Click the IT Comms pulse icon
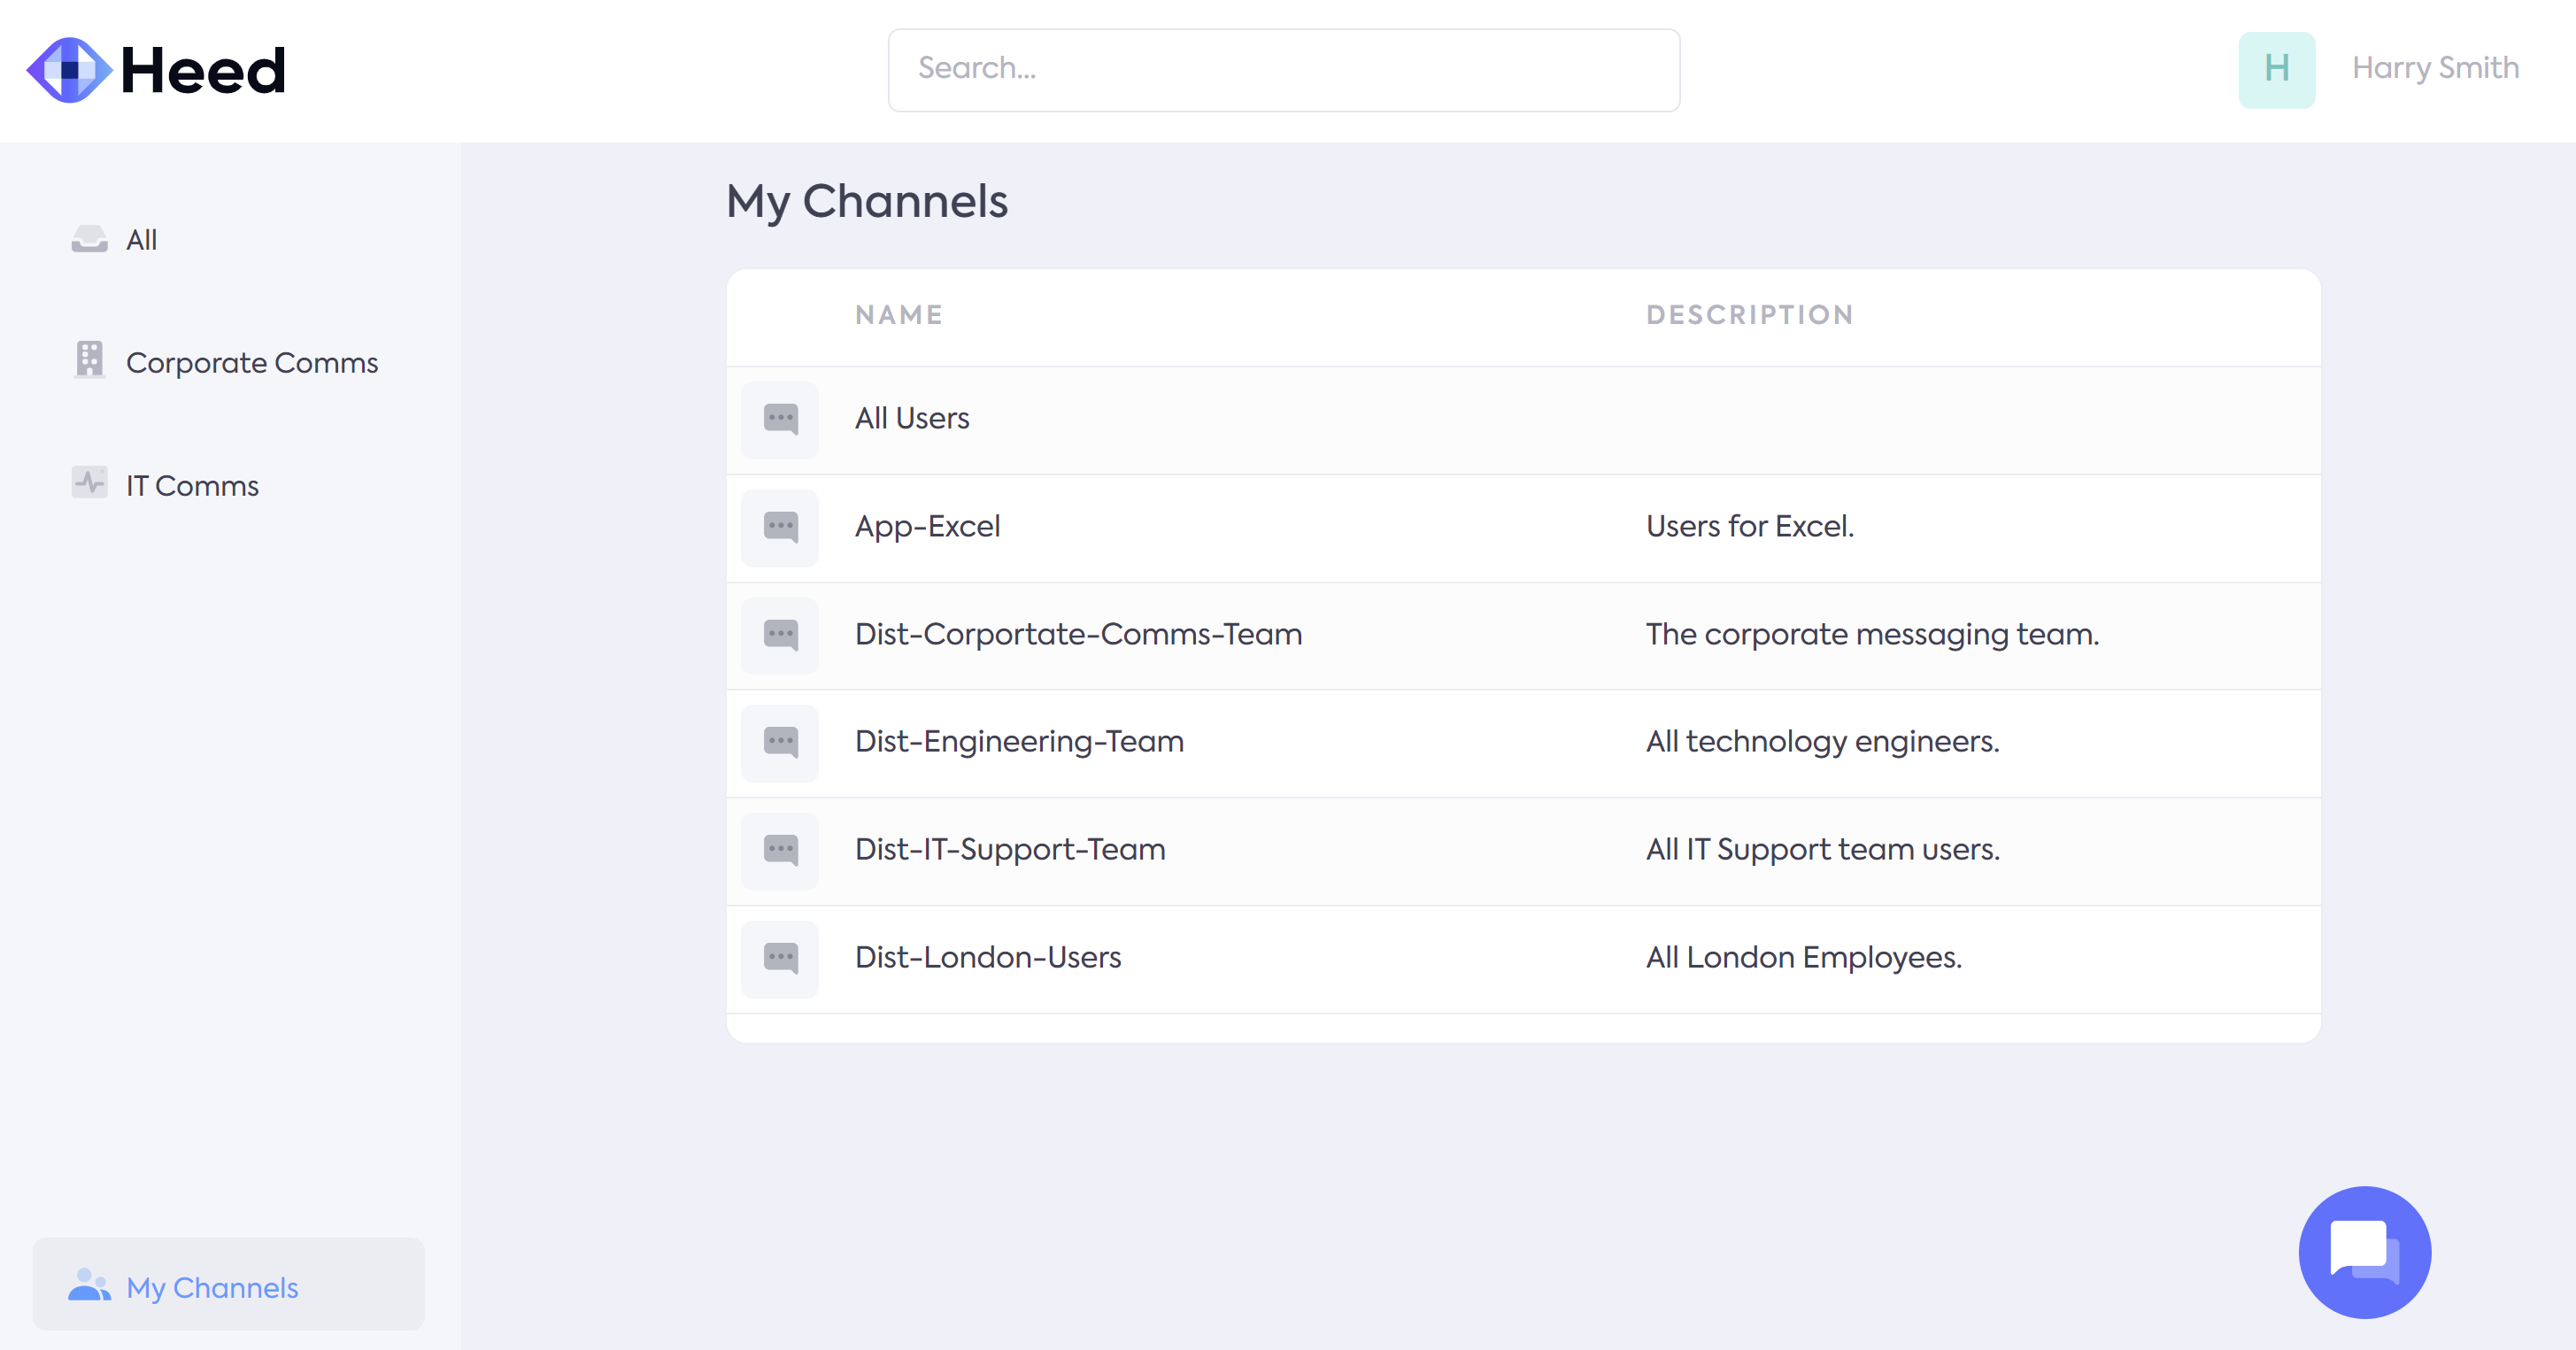 (89, 483)
